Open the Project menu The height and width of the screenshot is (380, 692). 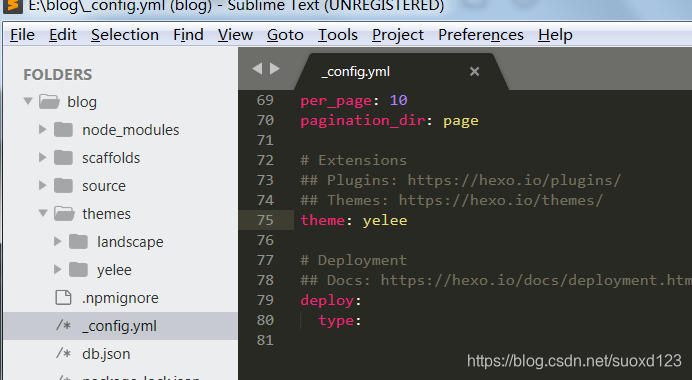tap(398, 34)
